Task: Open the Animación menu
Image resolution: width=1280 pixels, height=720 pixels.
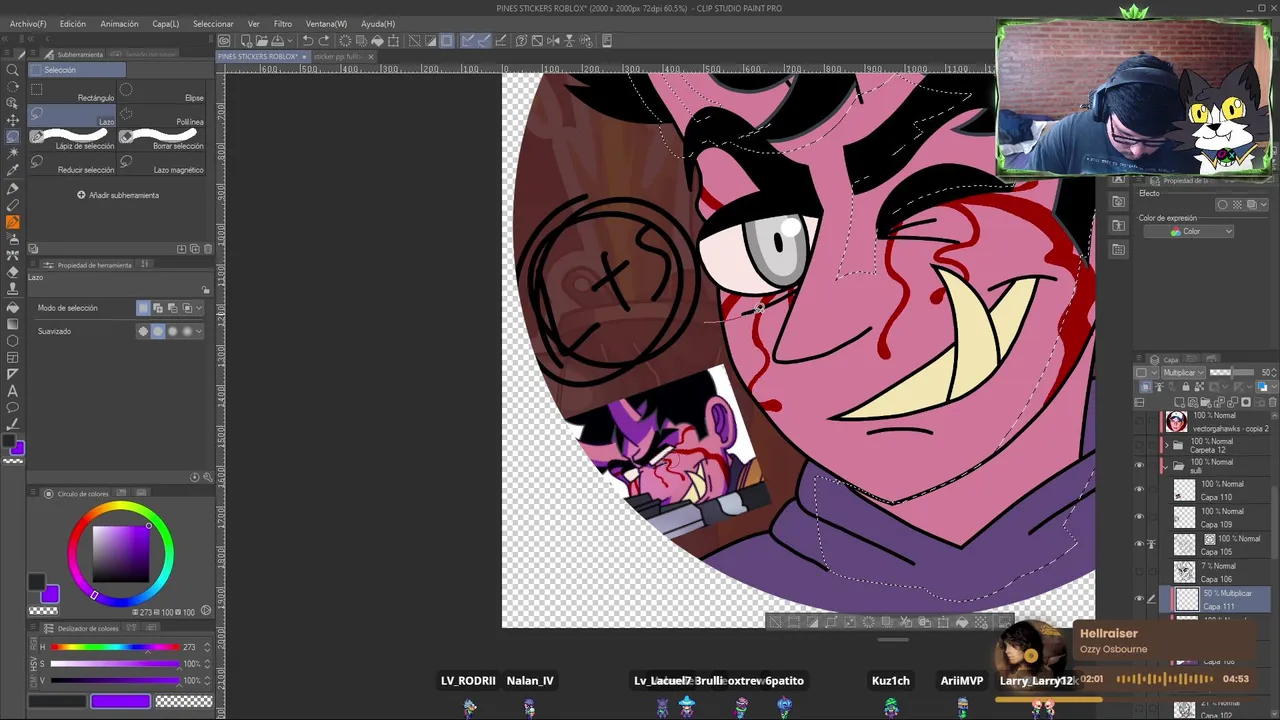Action: click(119, 23)
